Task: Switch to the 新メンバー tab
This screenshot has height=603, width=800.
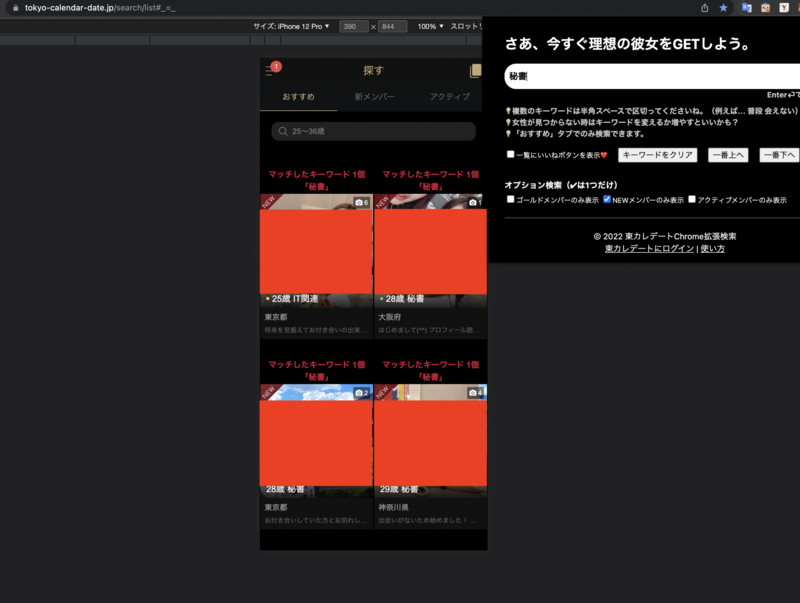Action: click(374, 96)
